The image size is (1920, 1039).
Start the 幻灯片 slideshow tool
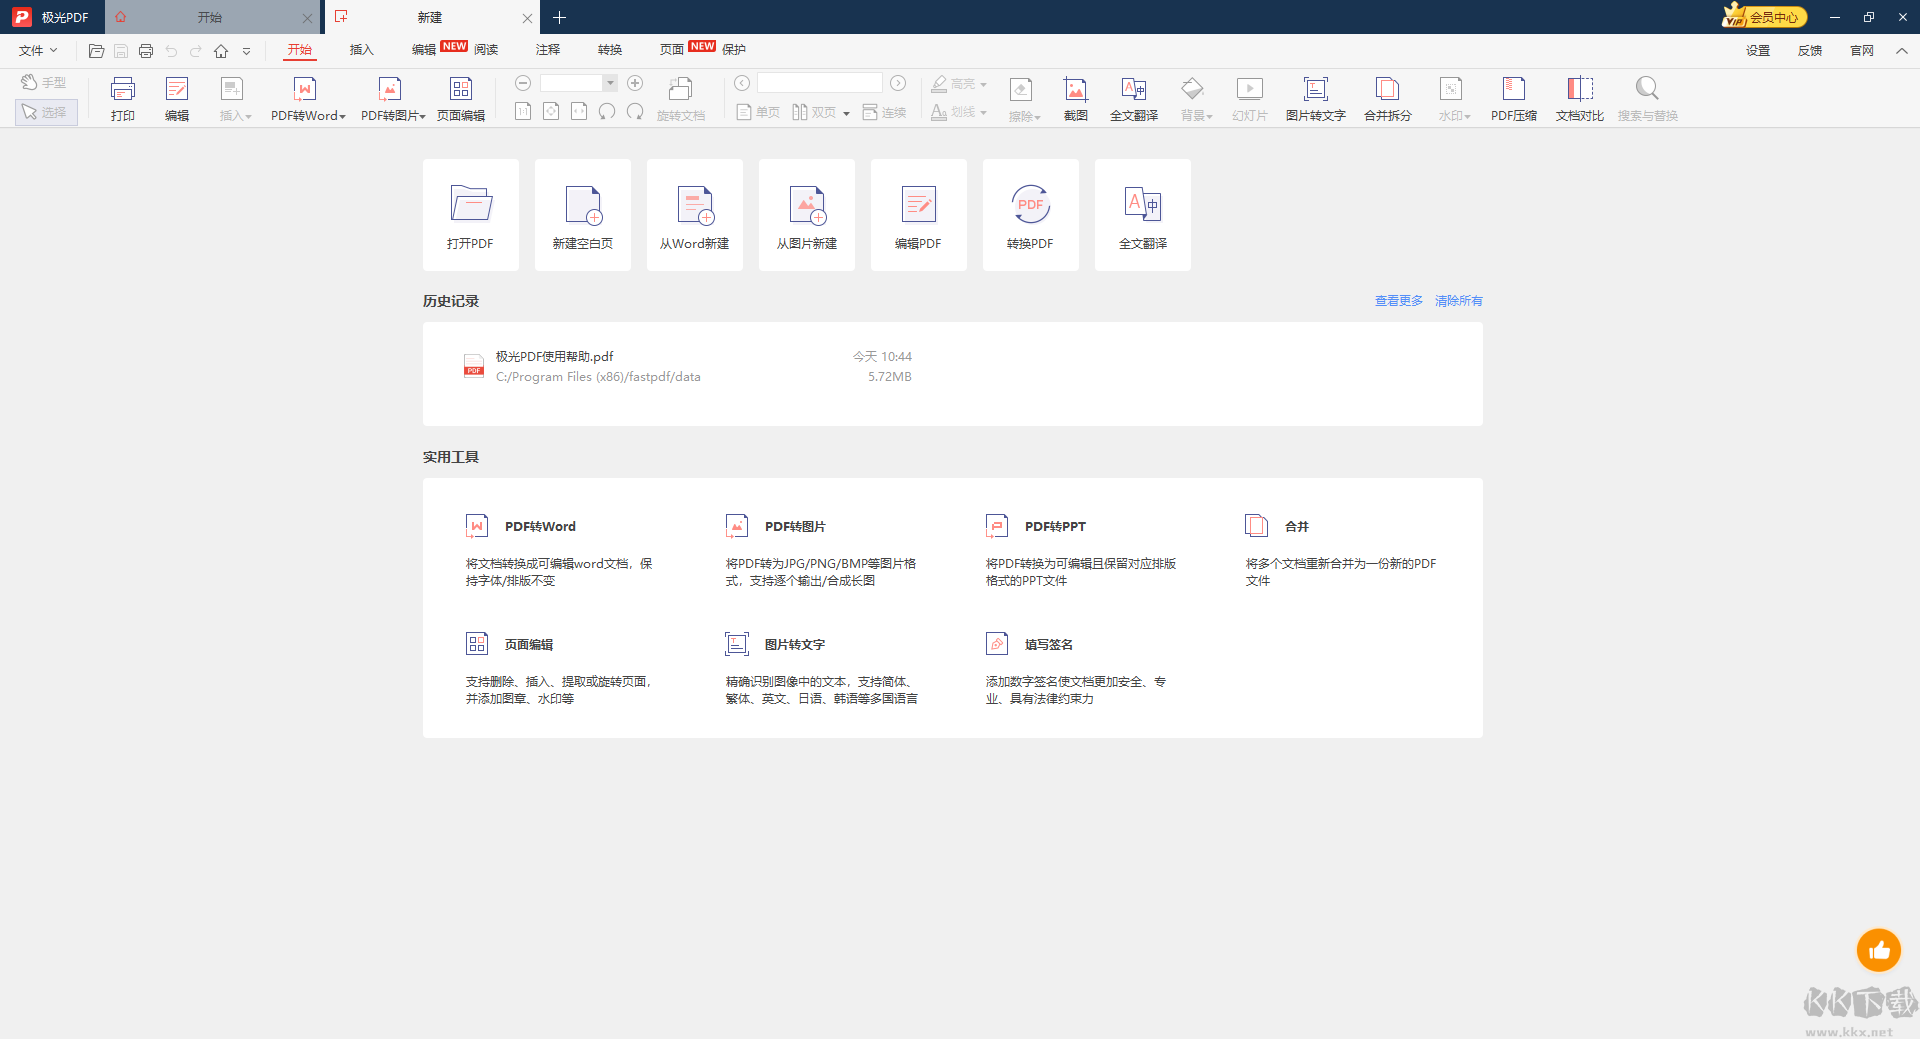click(x=1250, y=98)
